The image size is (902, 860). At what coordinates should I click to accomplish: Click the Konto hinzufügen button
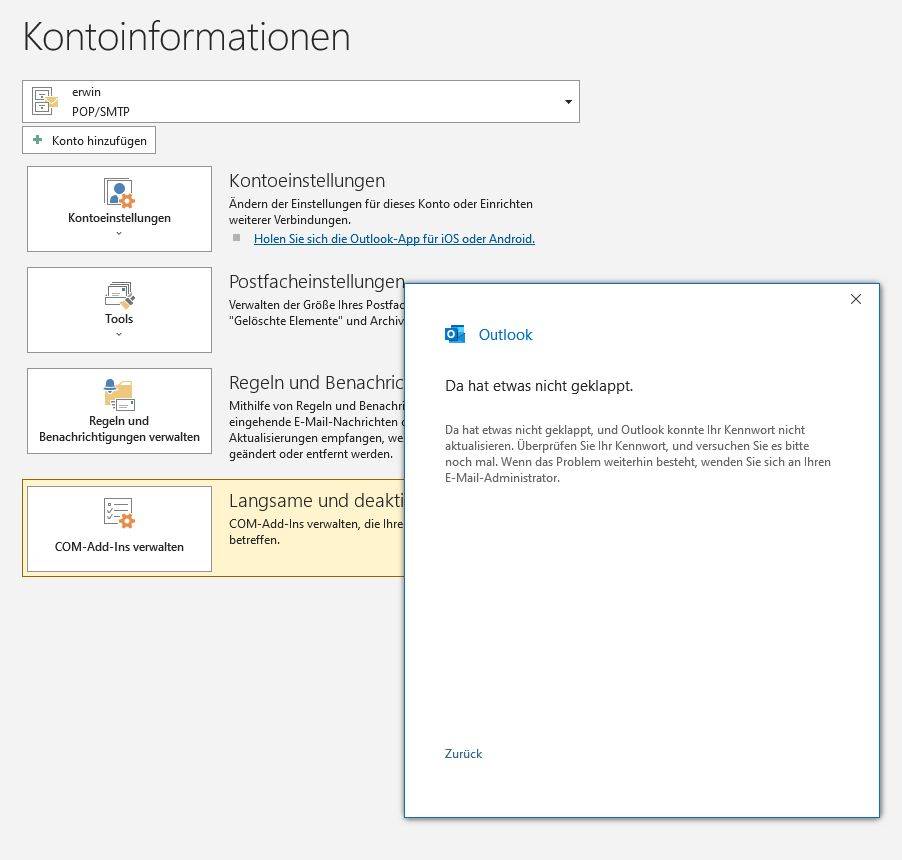[89, 140]
